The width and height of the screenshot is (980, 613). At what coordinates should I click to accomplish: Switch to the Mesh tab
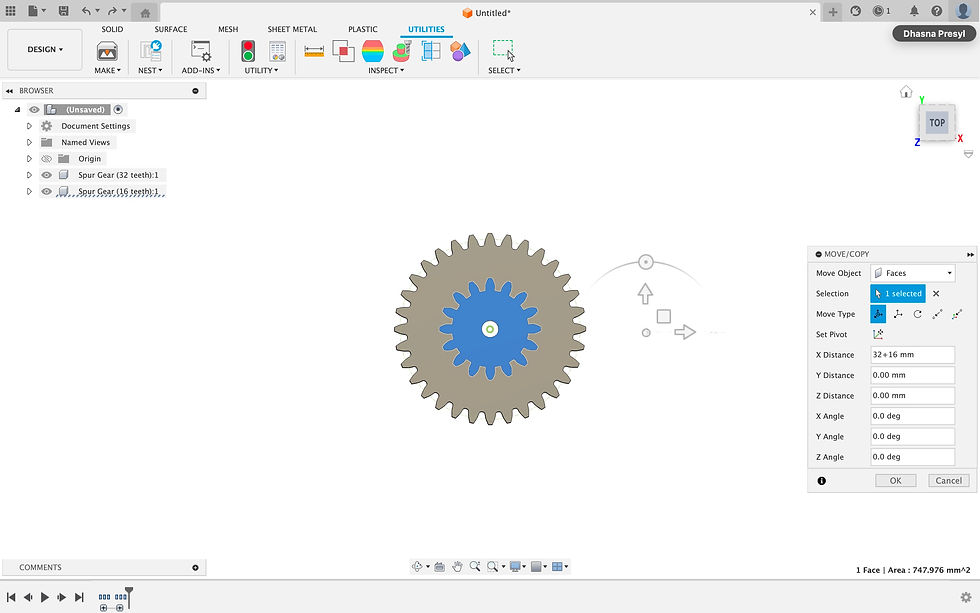(x=228, y=29)
